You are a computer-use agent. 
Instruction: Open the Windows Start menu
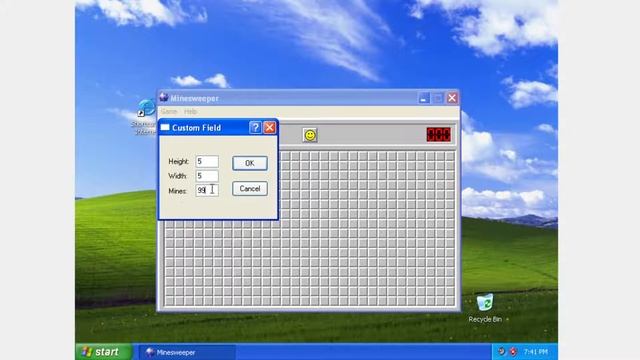pos(104,351)
